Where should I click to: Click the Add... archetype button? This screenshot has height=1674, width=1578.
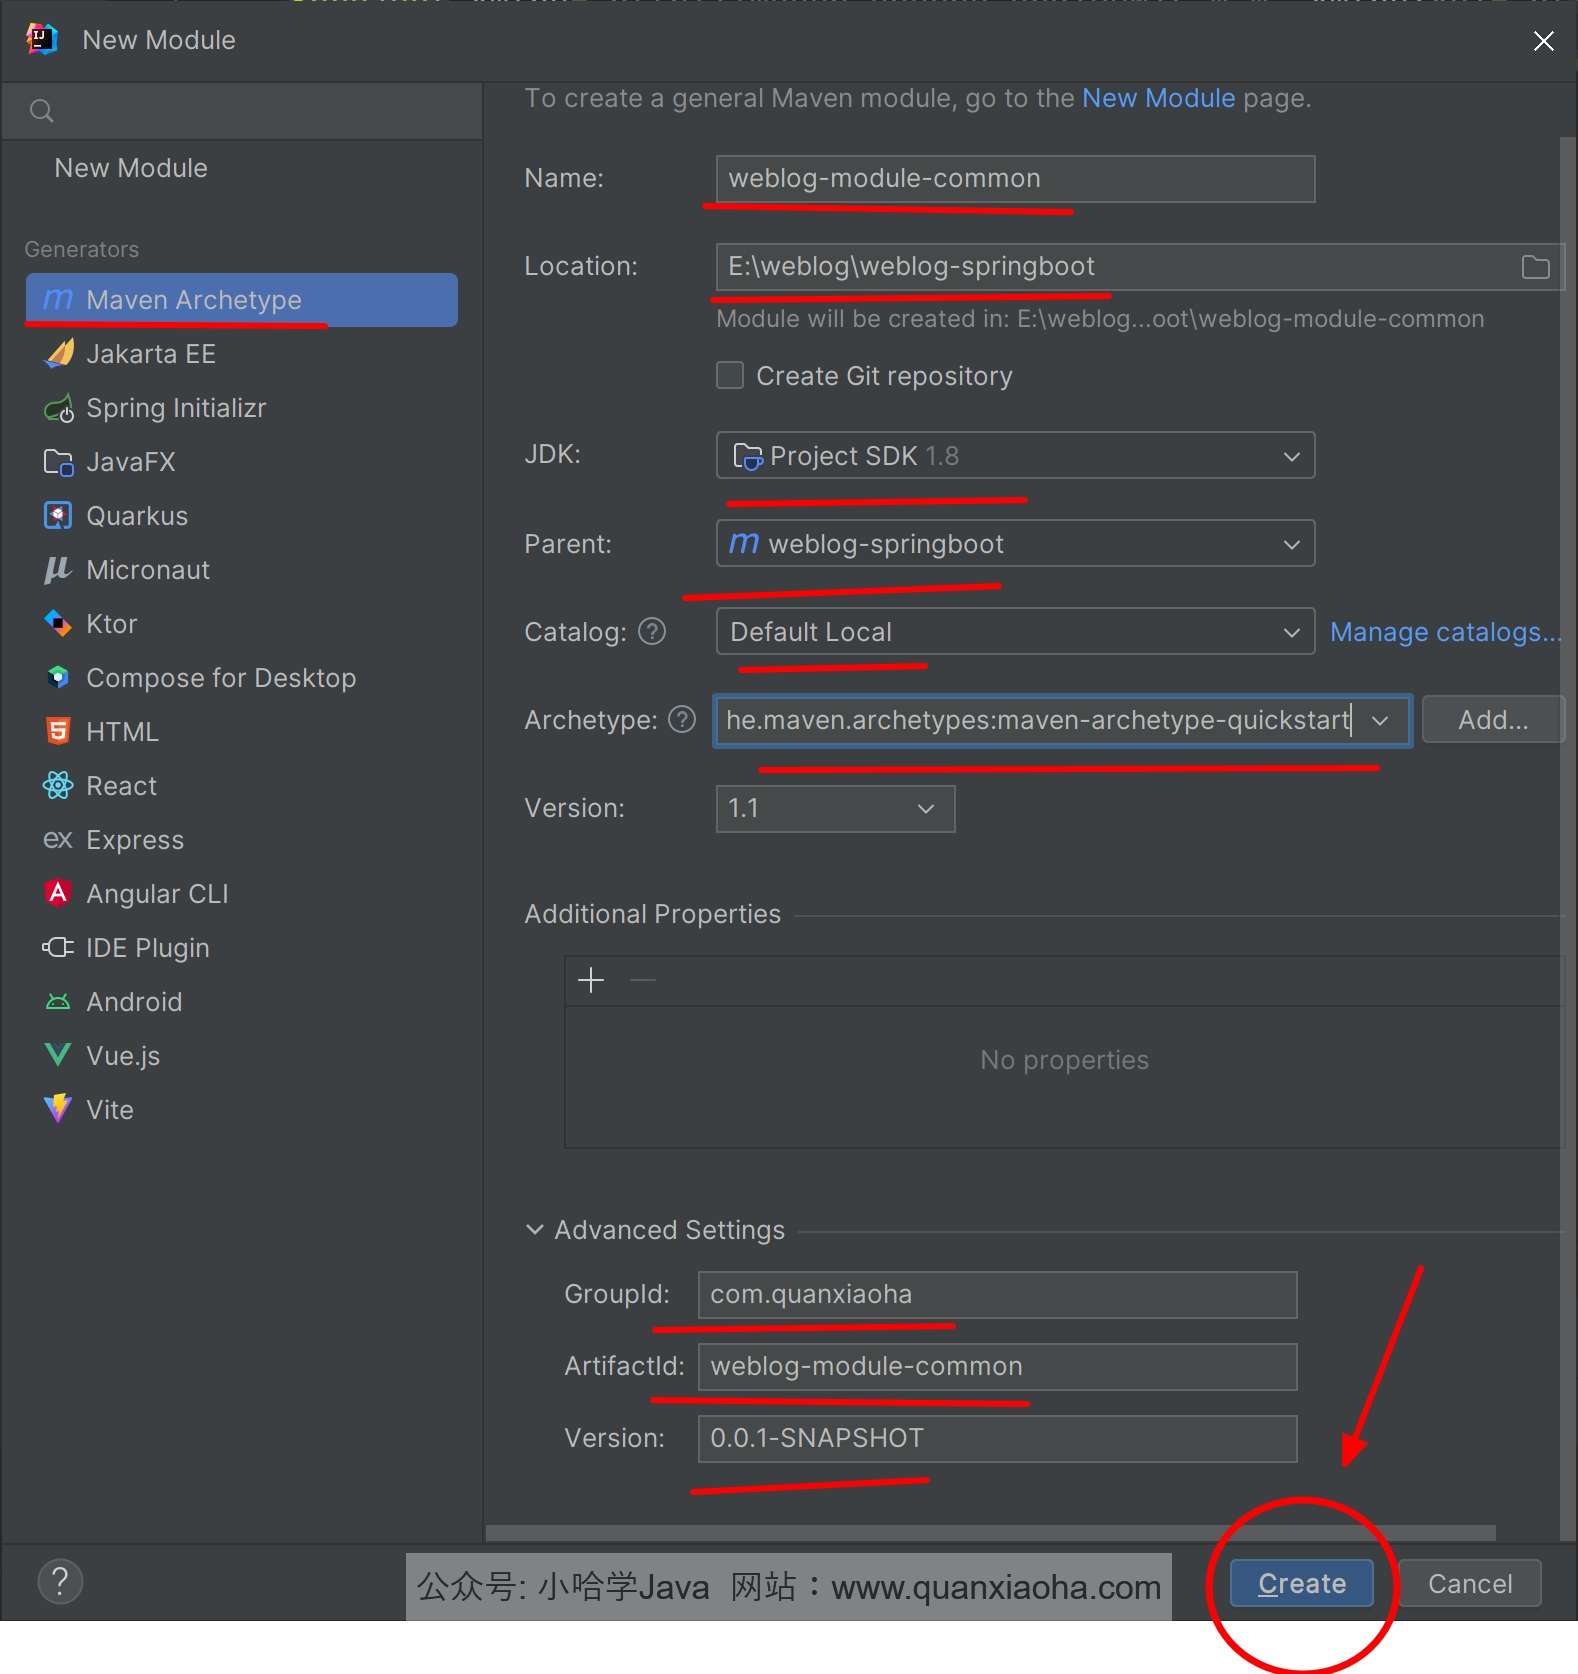coord(1492,720)
